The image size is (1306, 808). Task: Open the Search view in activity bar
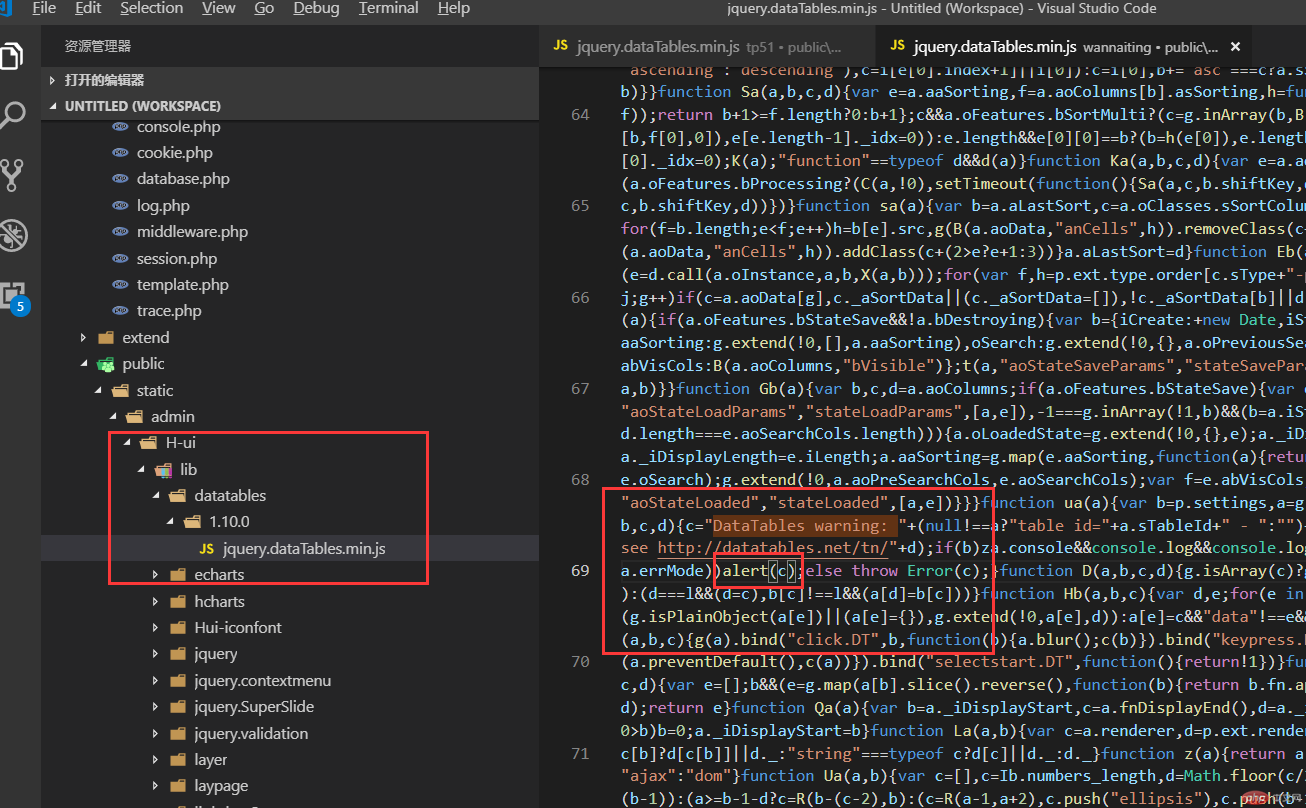click(12, 114)
